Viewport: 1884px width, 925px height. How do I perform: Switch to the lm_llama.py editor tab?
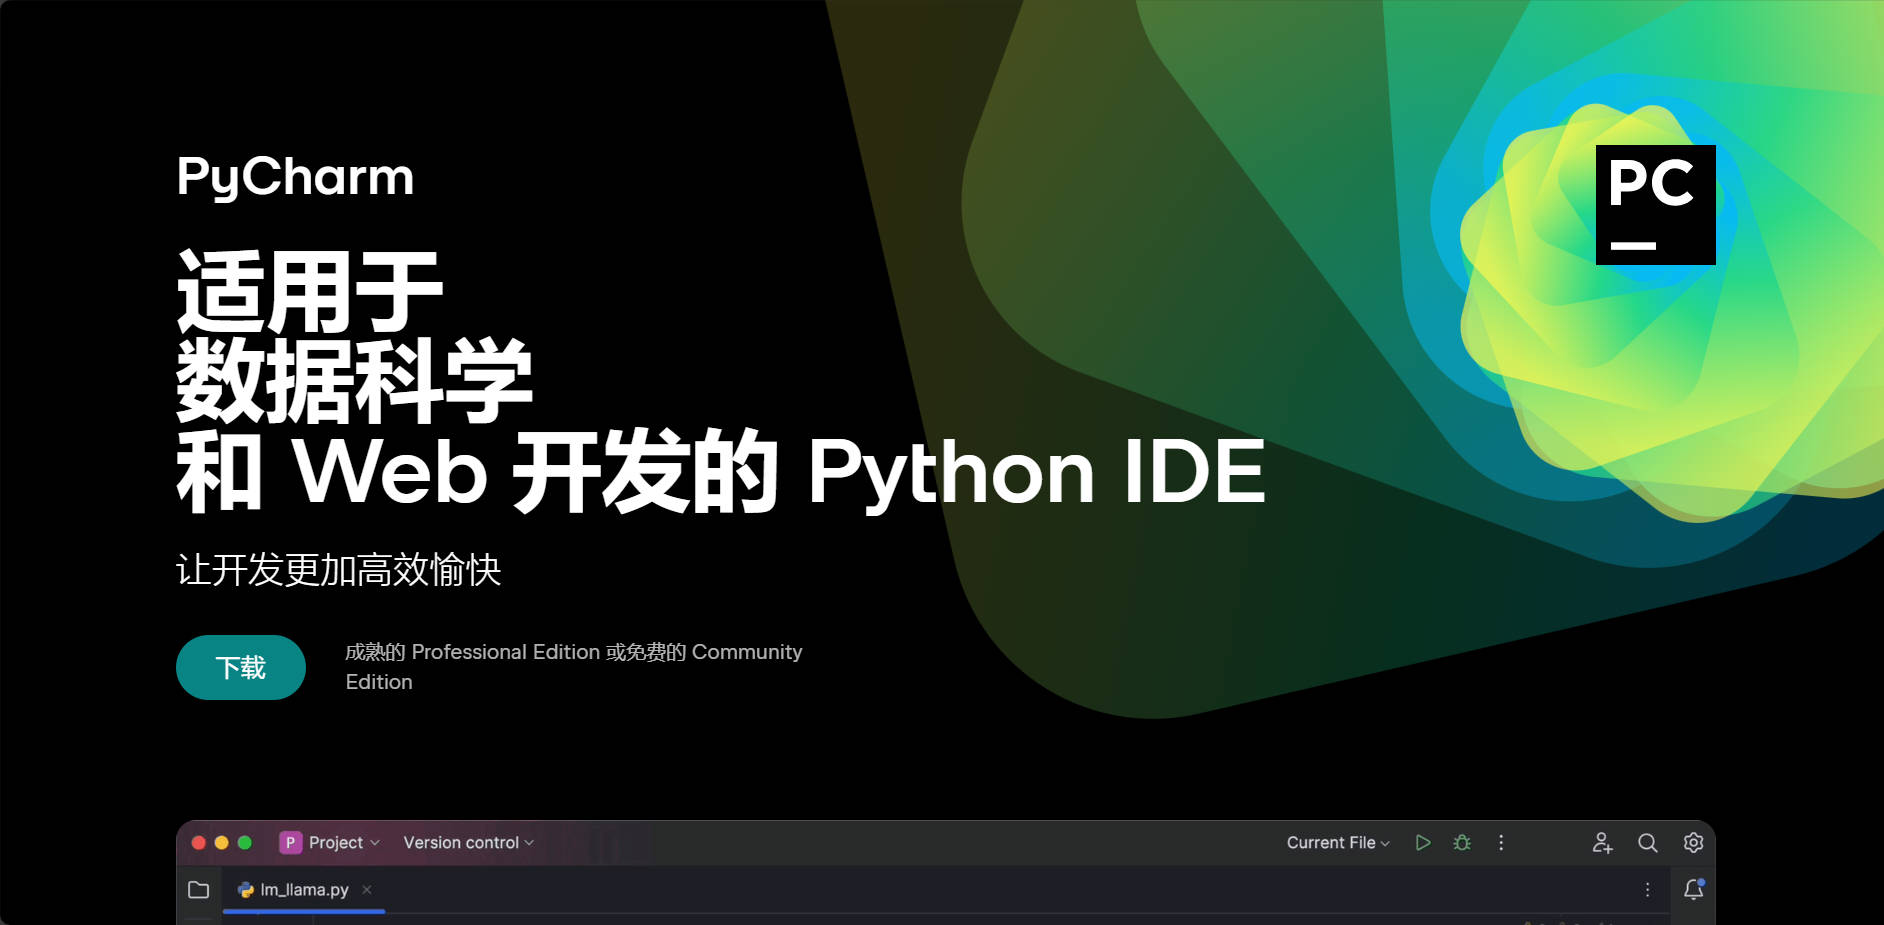click(x=304, y=889)
